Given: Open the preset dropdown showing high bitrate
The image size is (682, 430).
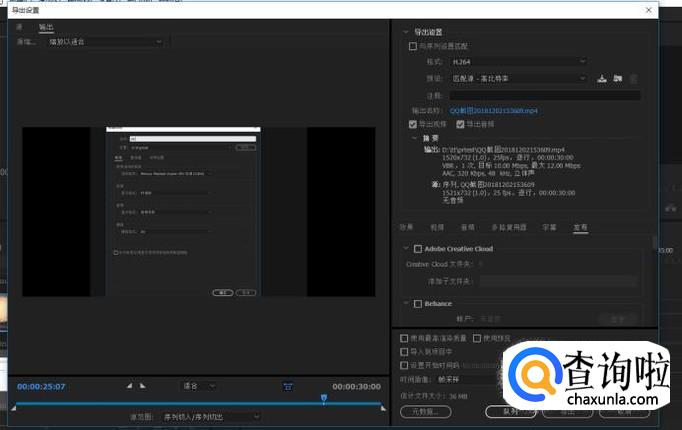Looking at the screenshot, I should tap(527, 78).
